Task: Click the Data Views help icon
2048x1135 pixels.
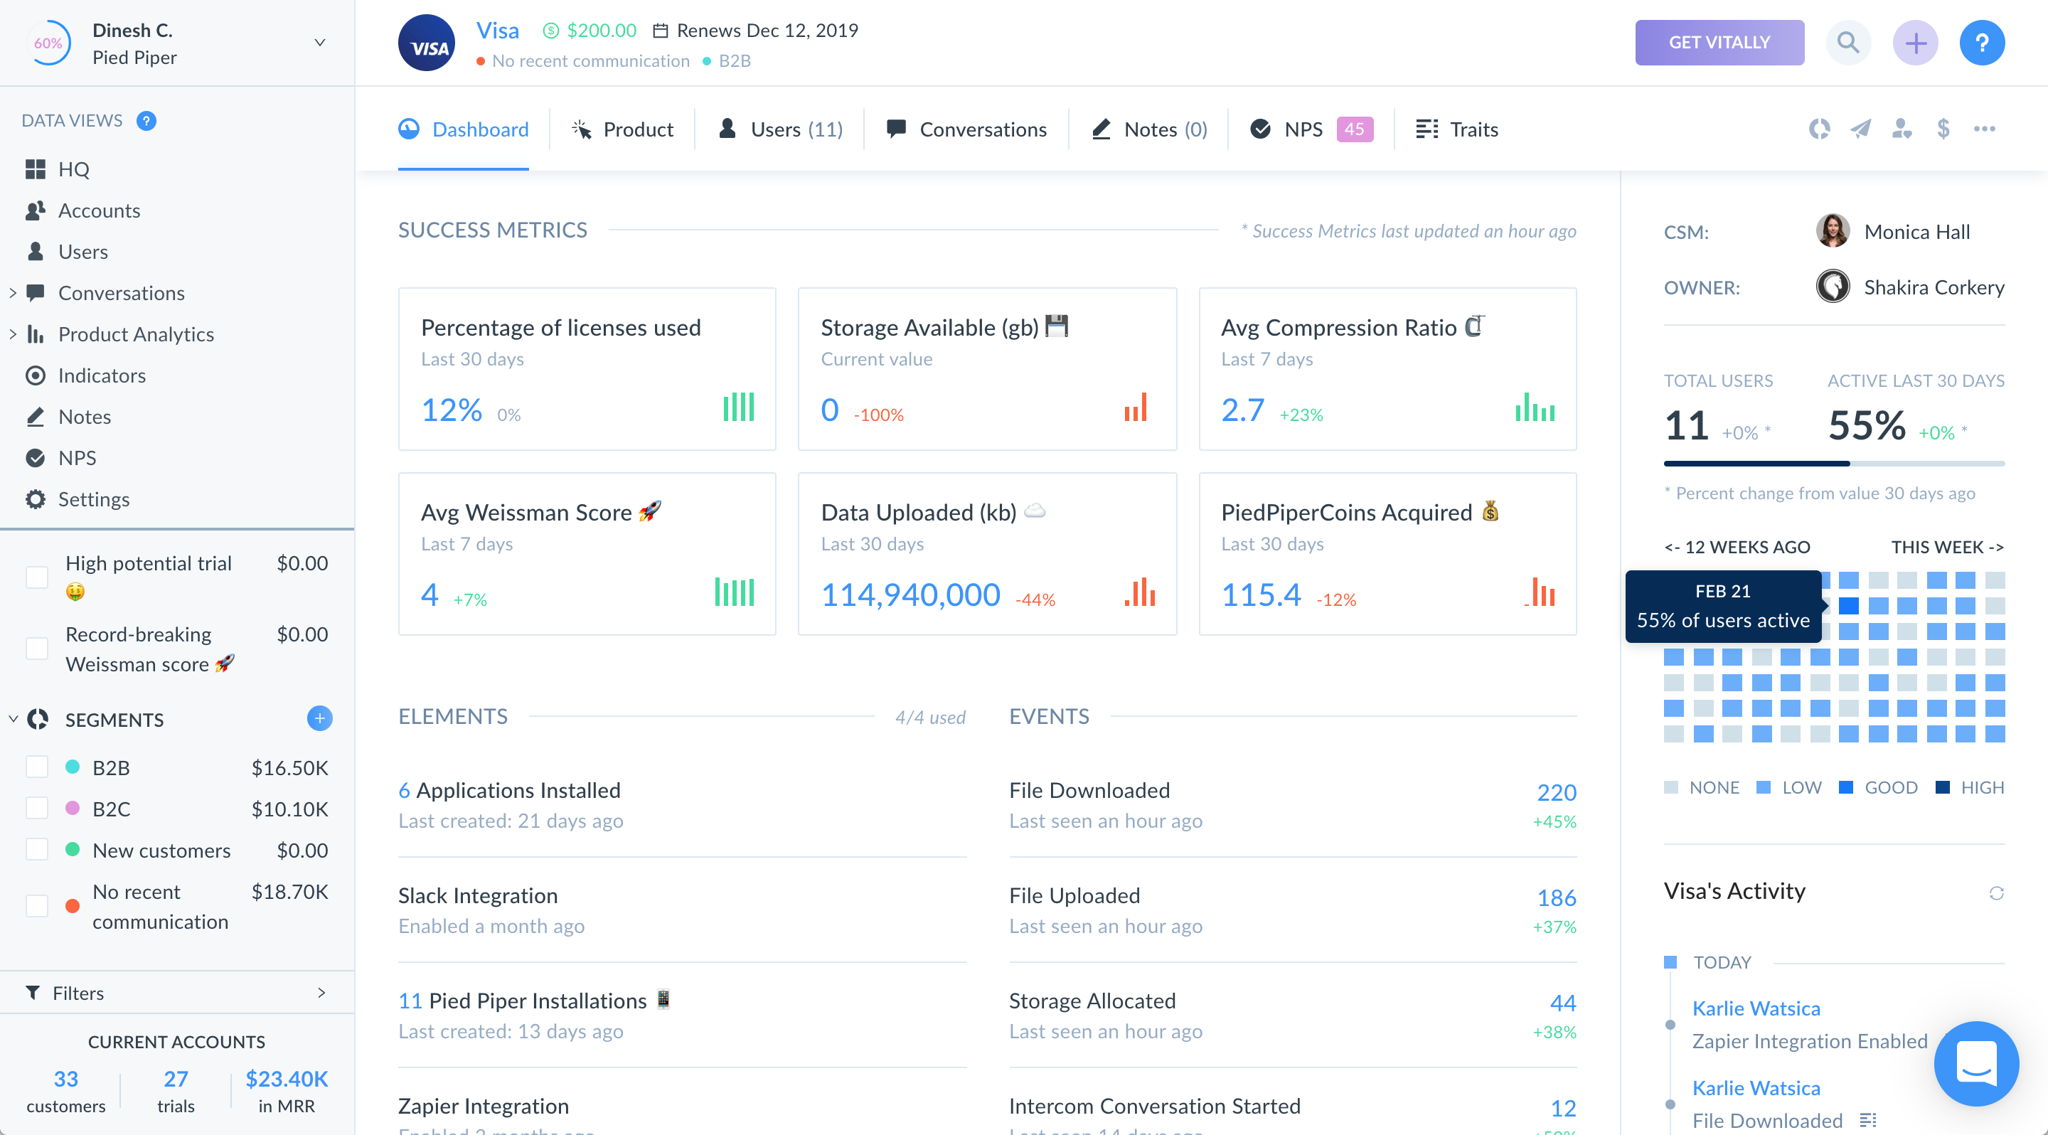Action: pos(146,121)
